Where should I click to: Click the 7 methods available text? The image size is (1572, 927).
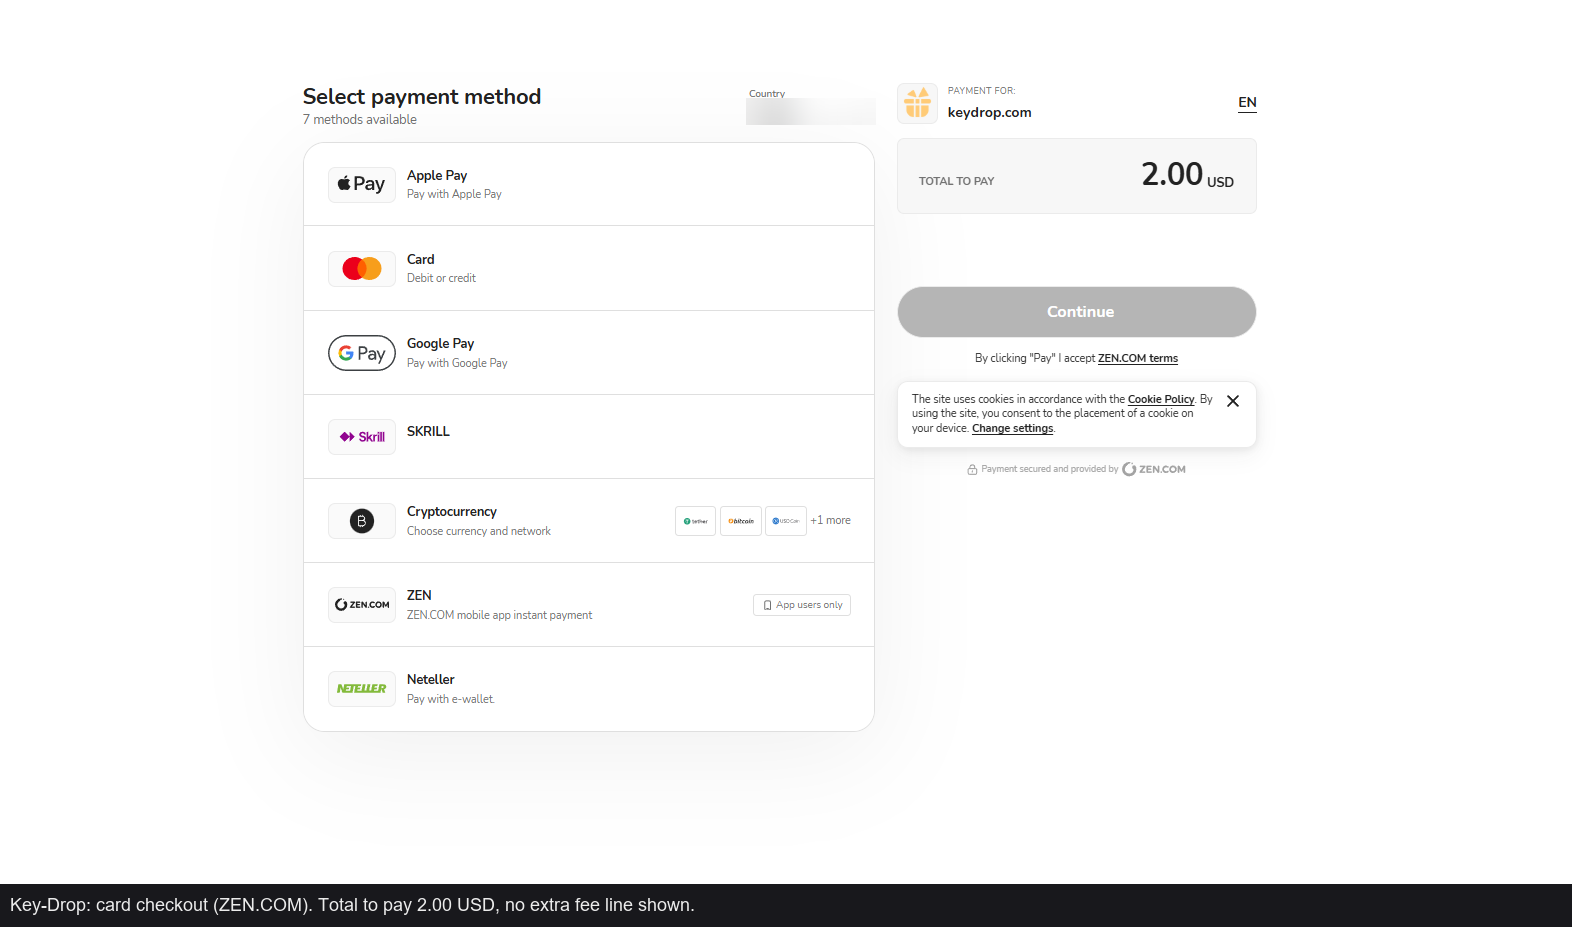pyautogui.click(x=360, y=119)
